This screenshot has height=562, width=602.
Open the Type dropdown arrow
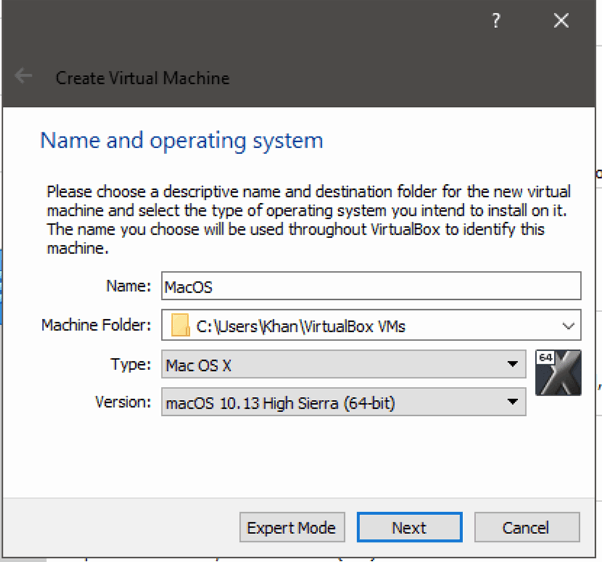click(512, 365)
